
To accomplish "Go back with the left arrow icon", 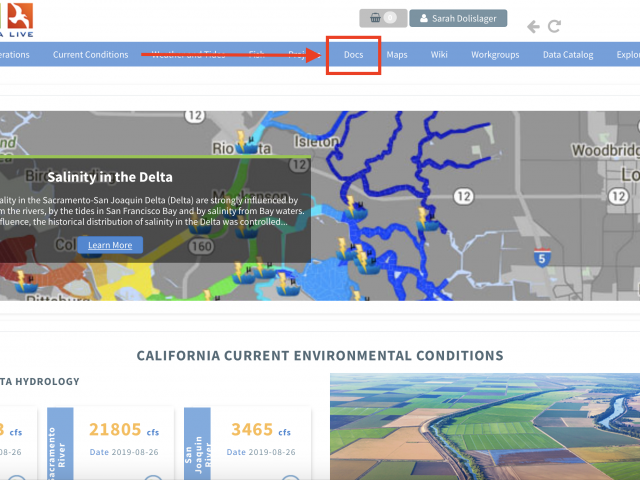I will (533, 27).
